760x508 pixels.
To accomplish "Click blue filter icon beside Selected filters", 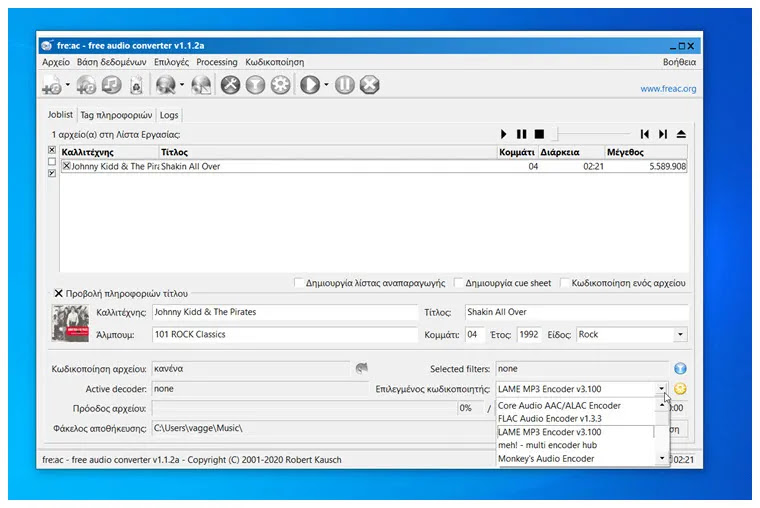I will pyautogui.click(x=680, y=369).
